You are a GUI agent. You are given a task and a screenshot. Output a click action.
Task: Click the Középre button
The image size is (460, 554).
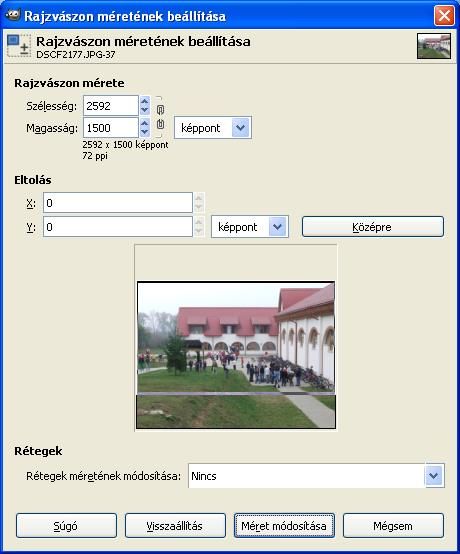tap(373, 227)
